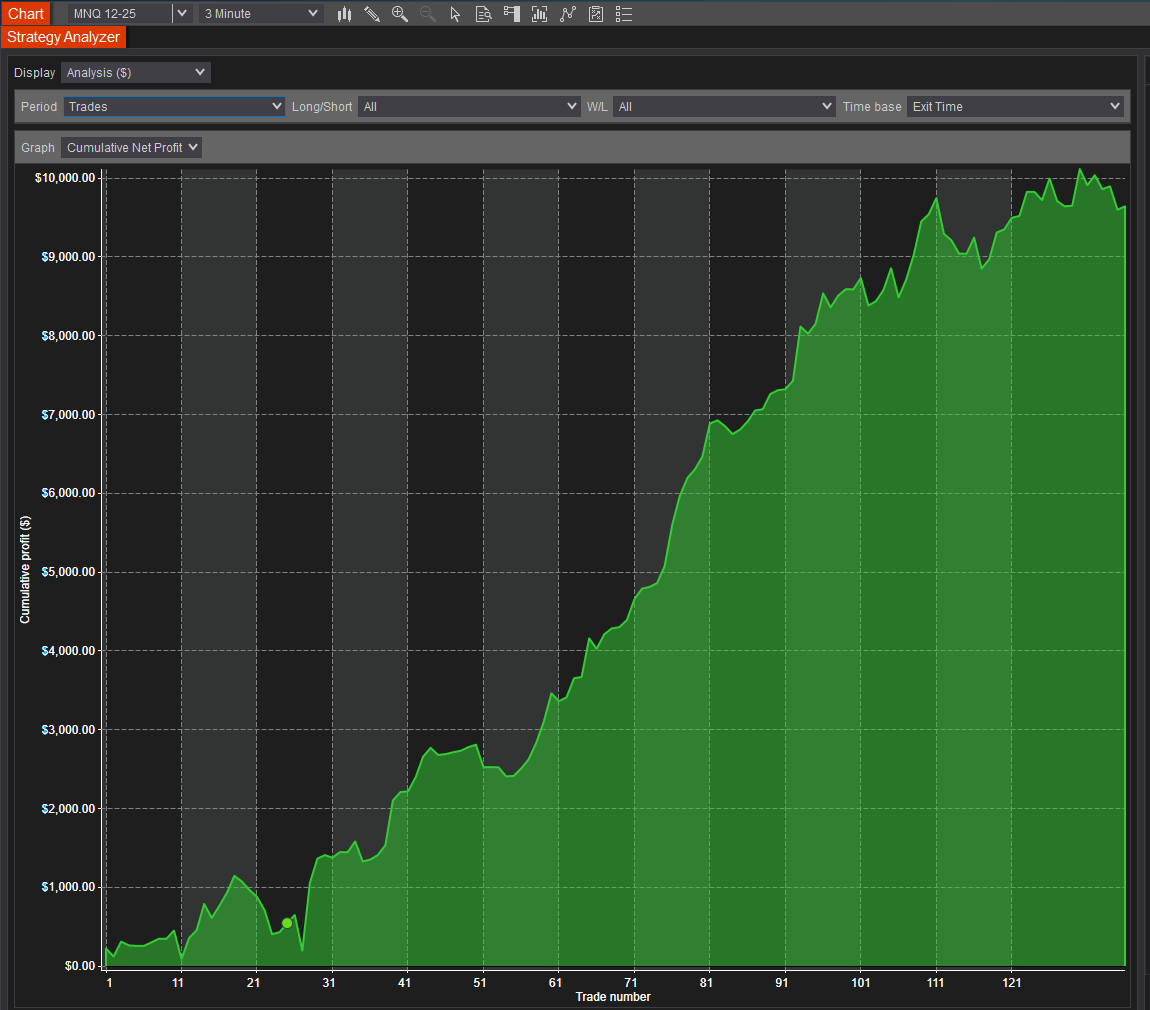Open the Long/Short filter dropdown
This screenshot has height=1010, width=1150.
[x=469, y=107]
